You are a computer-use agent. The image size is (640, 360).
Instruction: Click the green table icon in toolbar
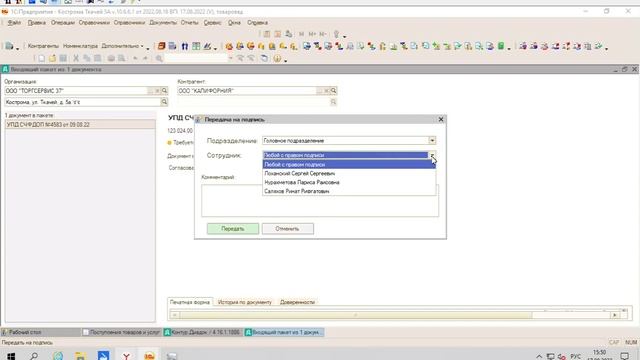point(196,46)
